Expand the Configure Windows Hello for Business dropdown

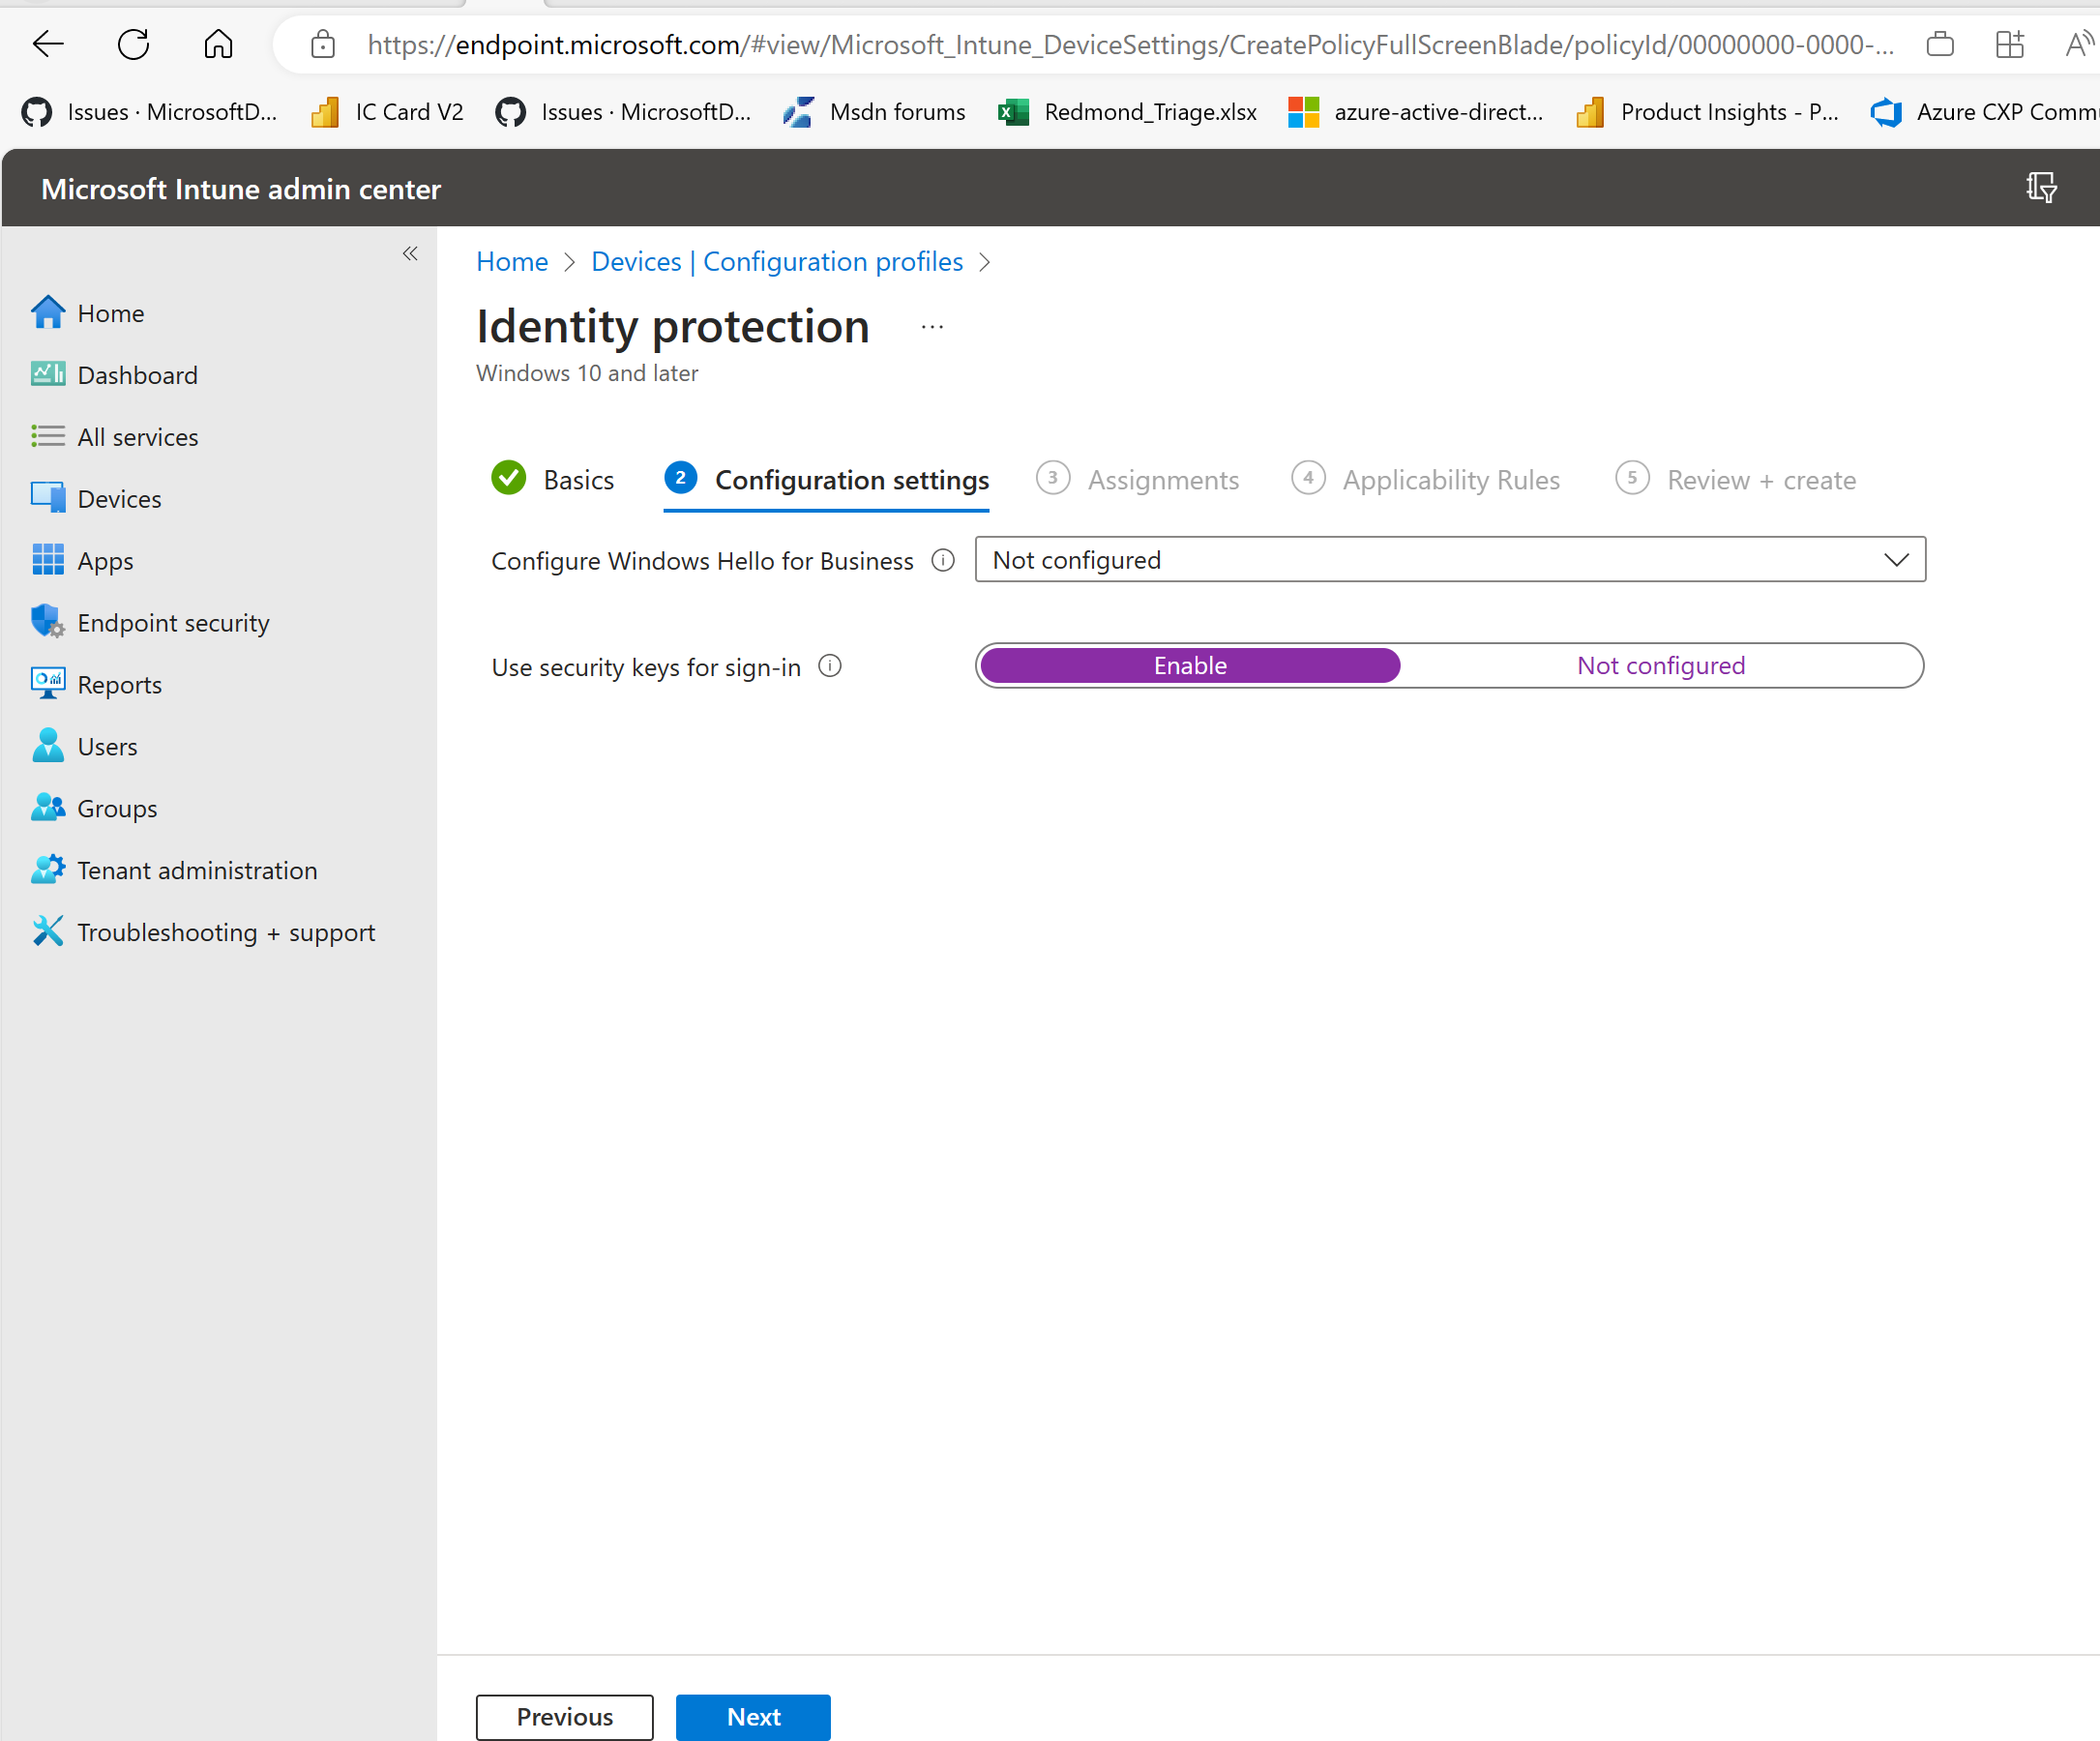click(x=1450, y=560)
